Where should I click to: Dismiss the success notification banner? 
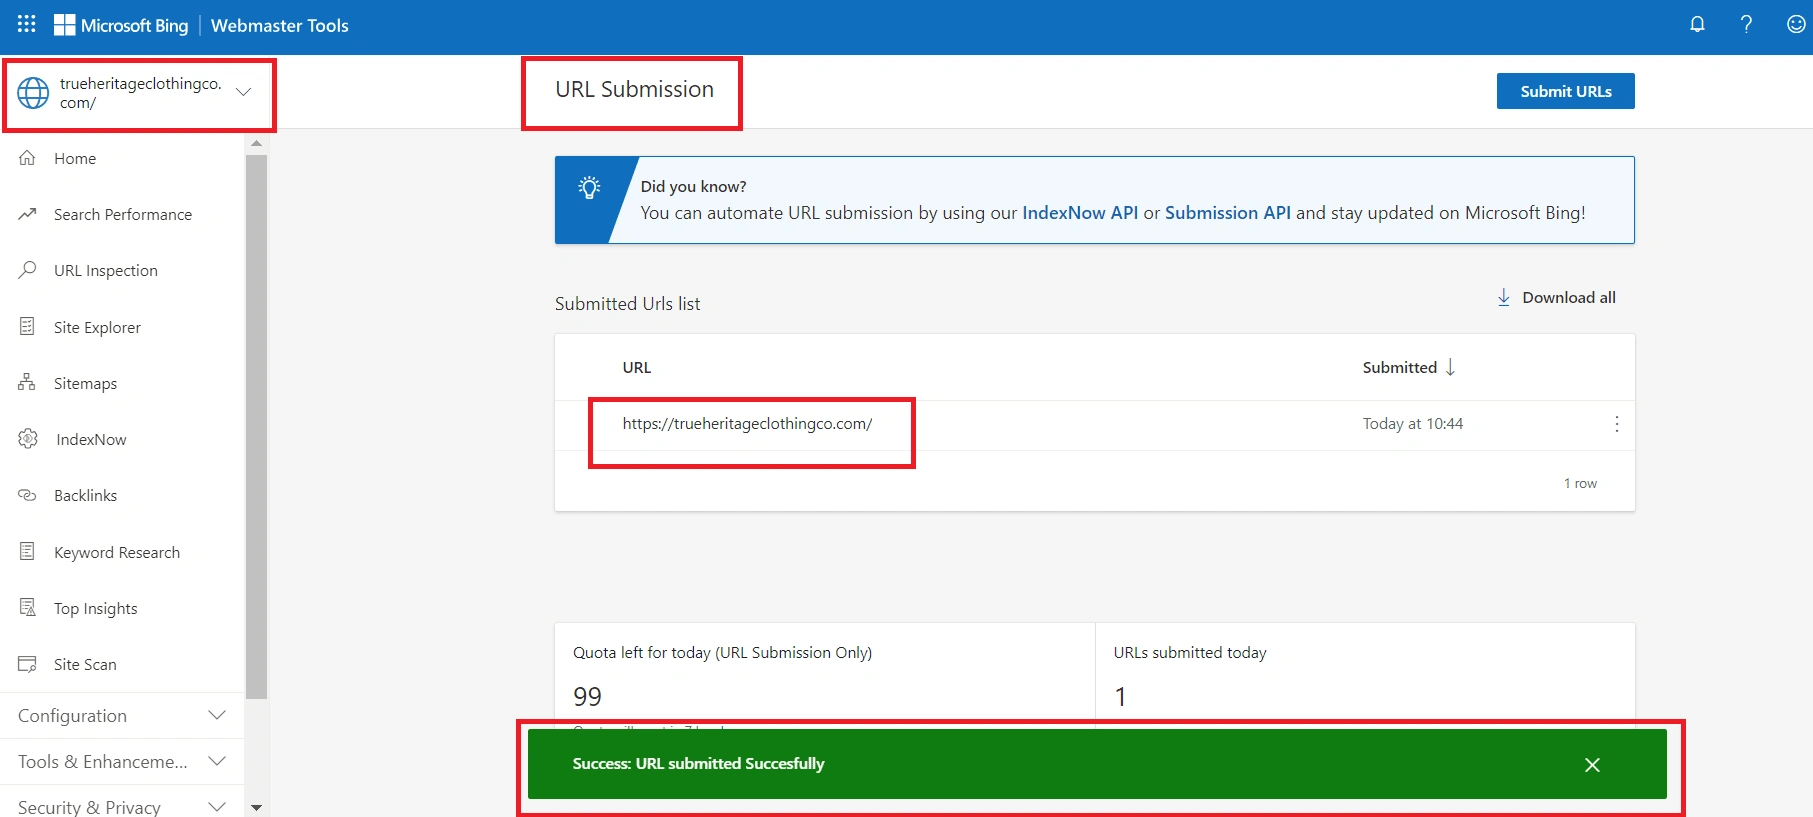click(1592, 765)
